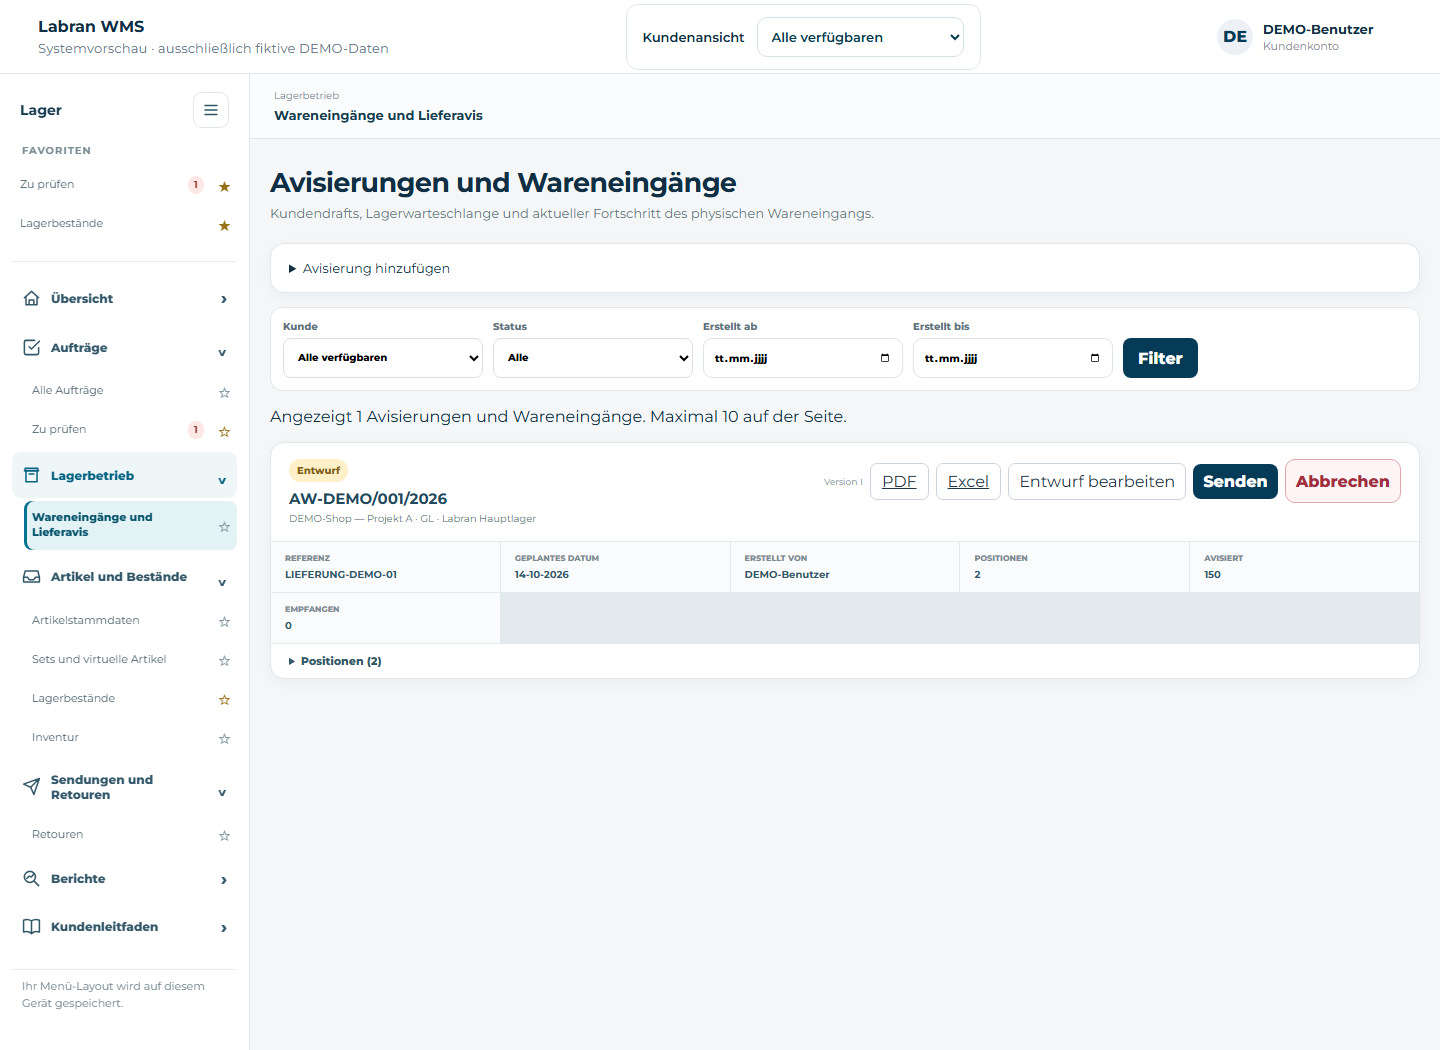Star the Sets und virtuelle Artikel entry

(x=224, y=660)
